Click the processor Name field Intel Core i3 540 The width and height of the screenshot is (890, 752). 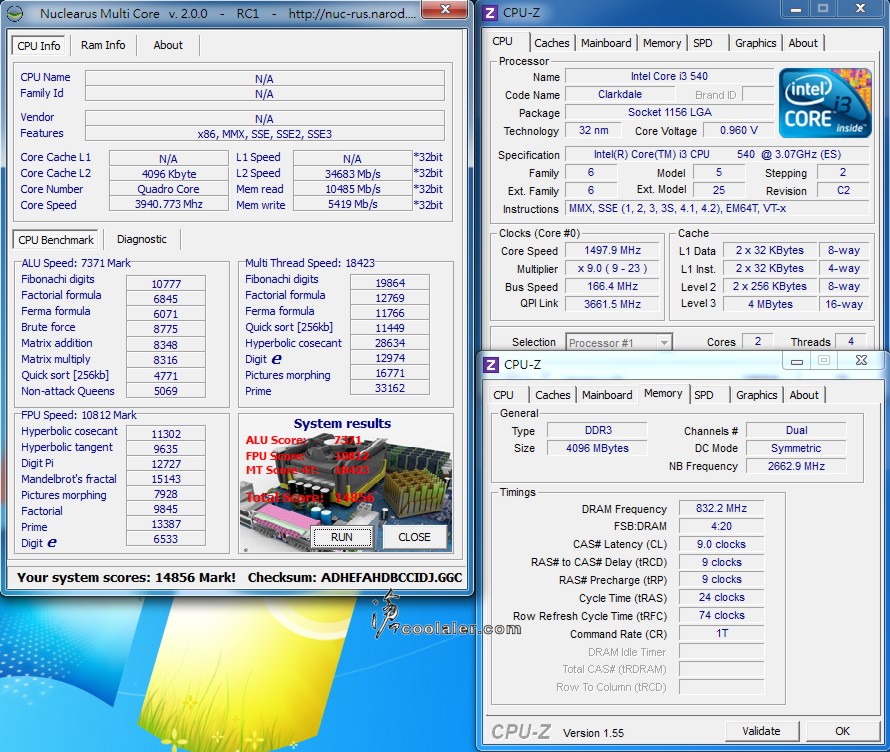coord(669,76)
